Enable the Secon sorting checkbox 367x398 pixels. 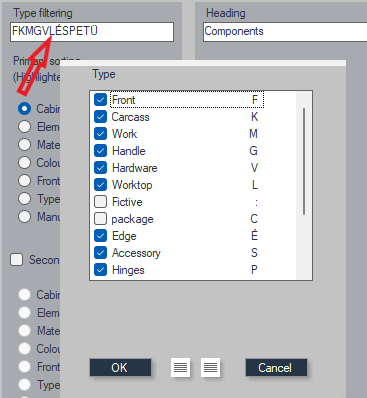coord(17,260)
